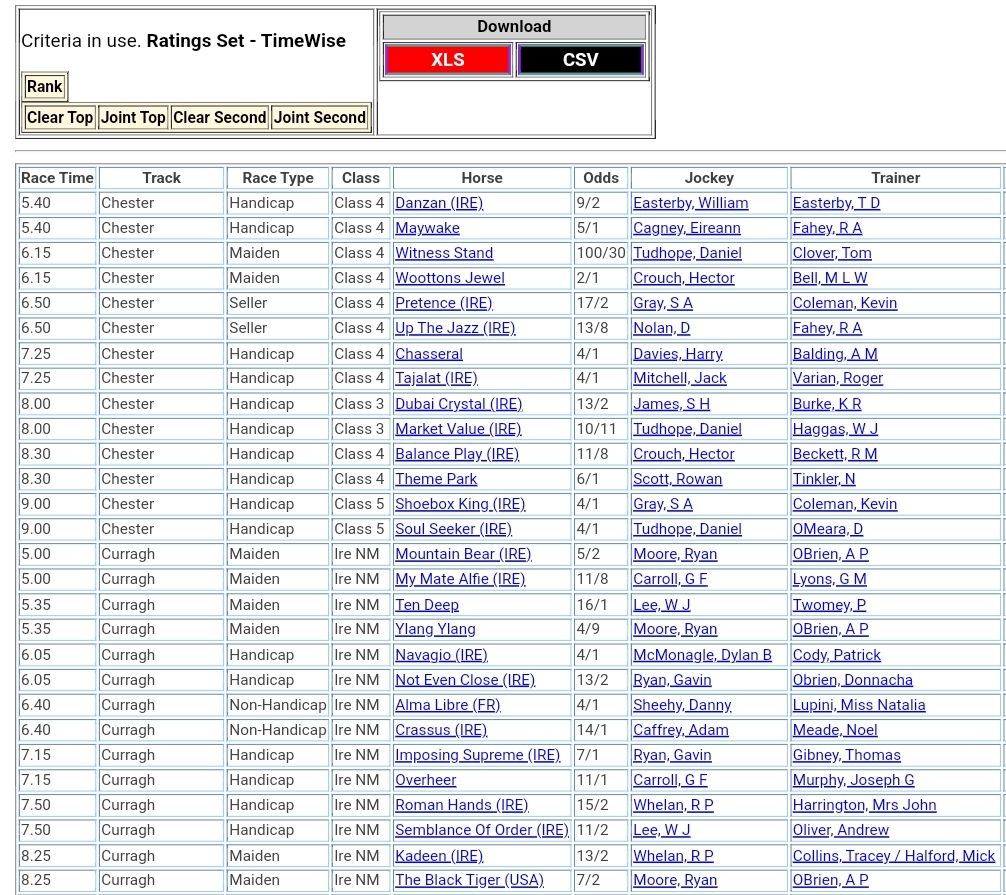Viewport: 1006px width, 895px height.
Task: Click the Horse column header
Action: point(482,178)
